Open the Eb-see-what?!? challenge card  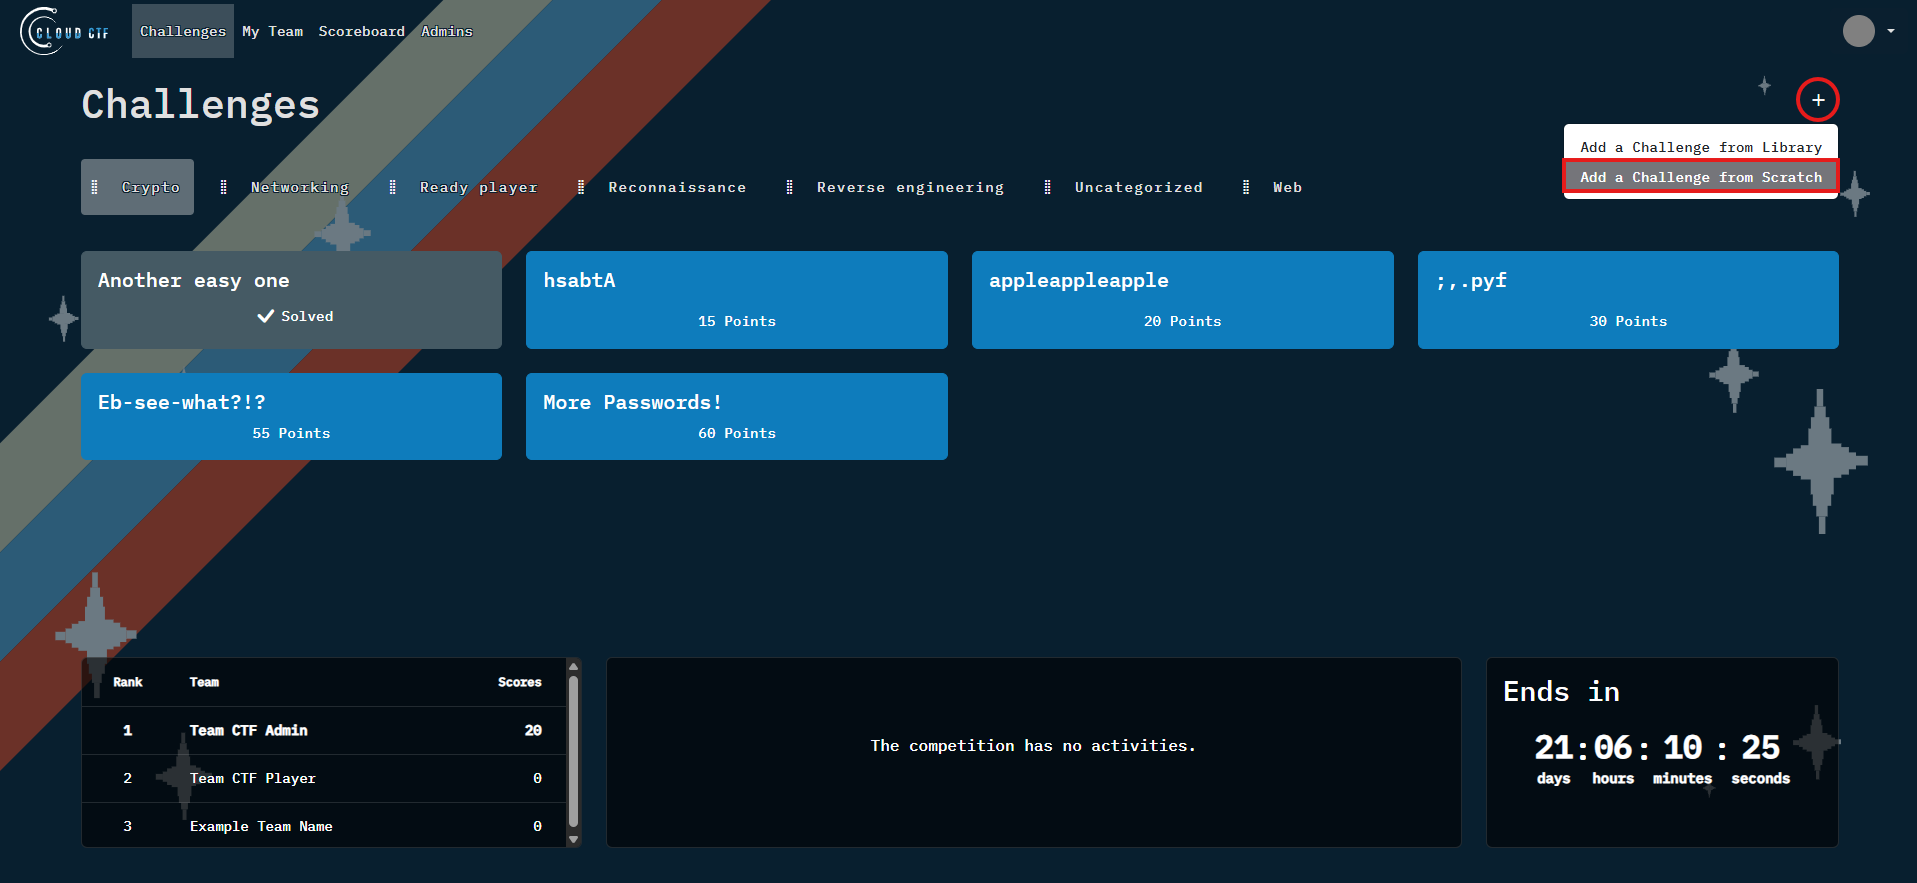[x=291, y=416]
